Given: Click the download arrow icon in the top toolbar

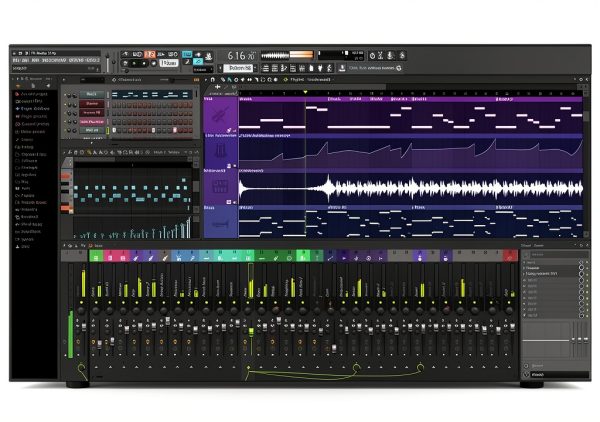Looking at the screenshot, I should (x=342, y=68).
